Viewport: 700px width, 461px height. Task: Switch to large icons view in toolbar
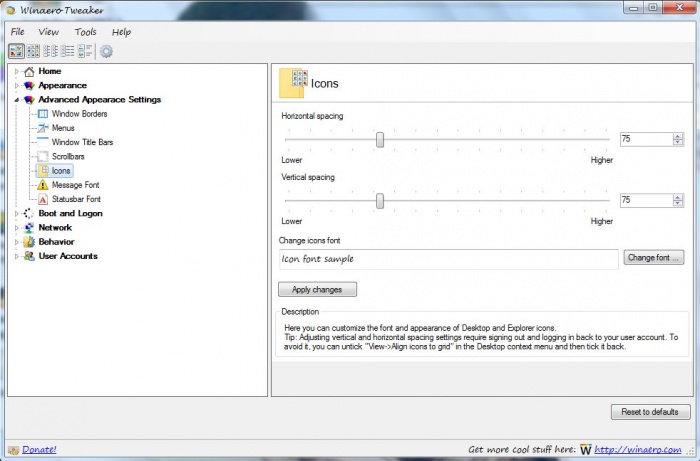coord(16,51)
